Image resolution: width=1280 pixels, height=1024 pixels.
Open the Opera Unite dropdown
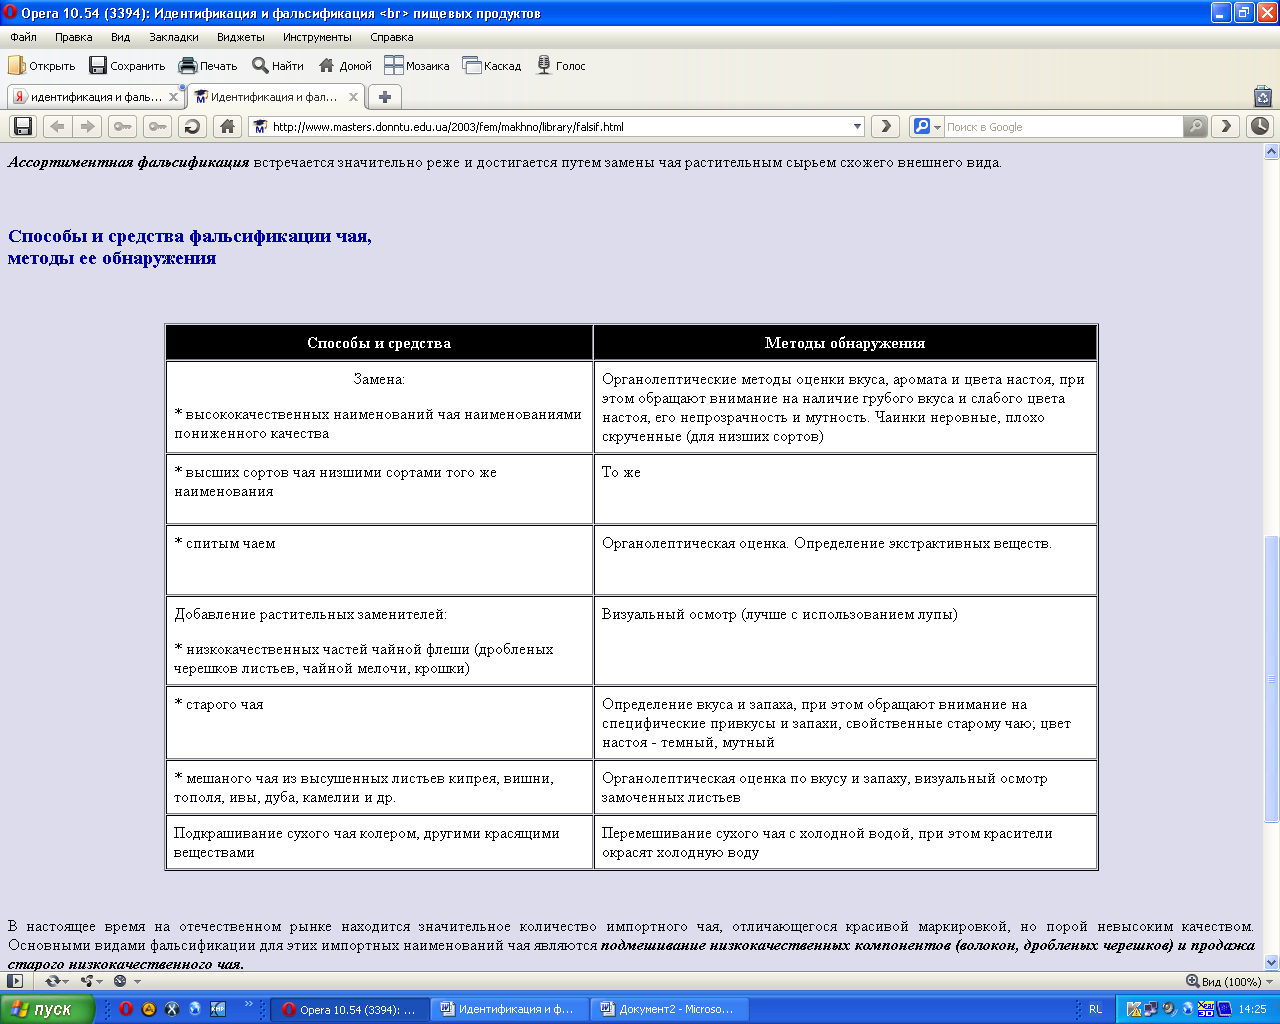(91, 982)
